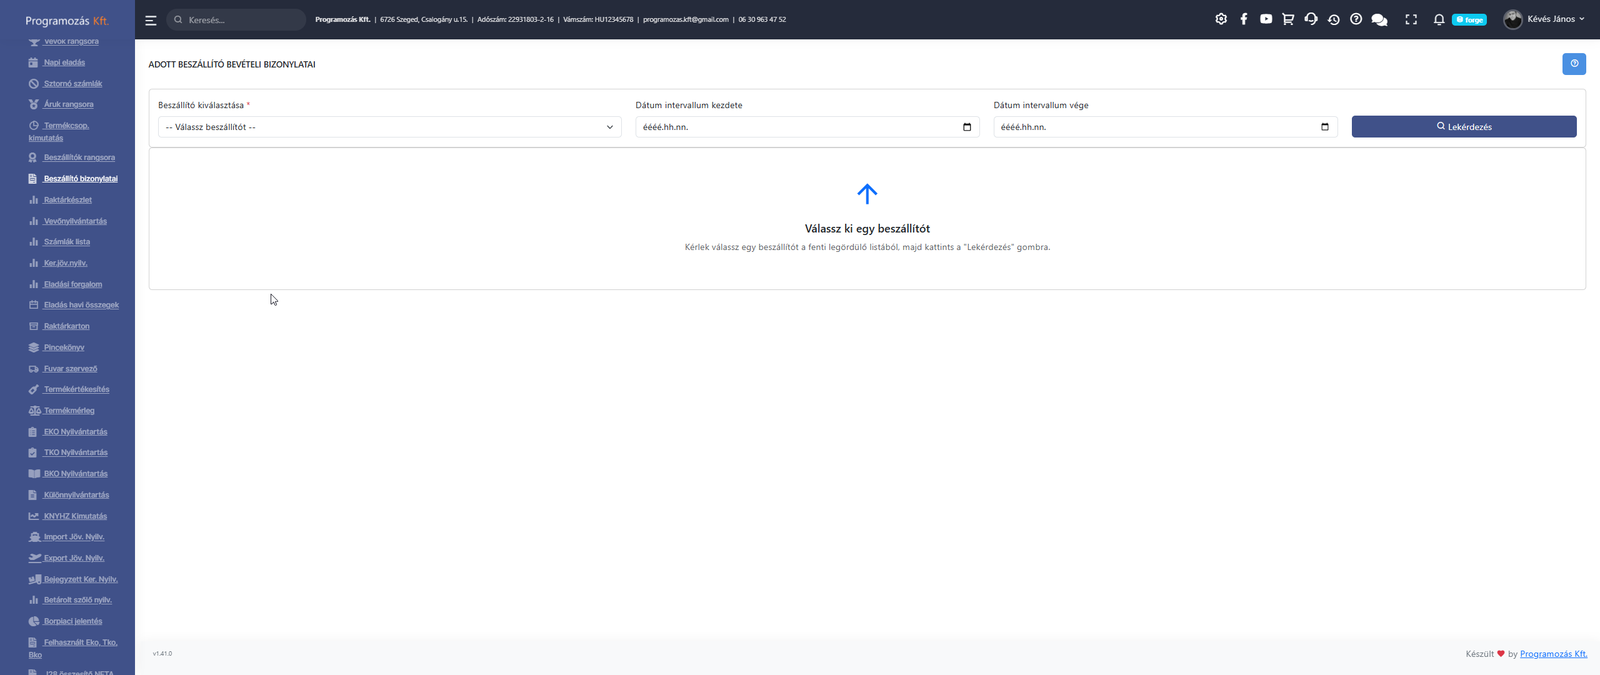Open the YouTube icon link
The width and height of the screenshot is (1600, 675).
[x=1266, y=19]
